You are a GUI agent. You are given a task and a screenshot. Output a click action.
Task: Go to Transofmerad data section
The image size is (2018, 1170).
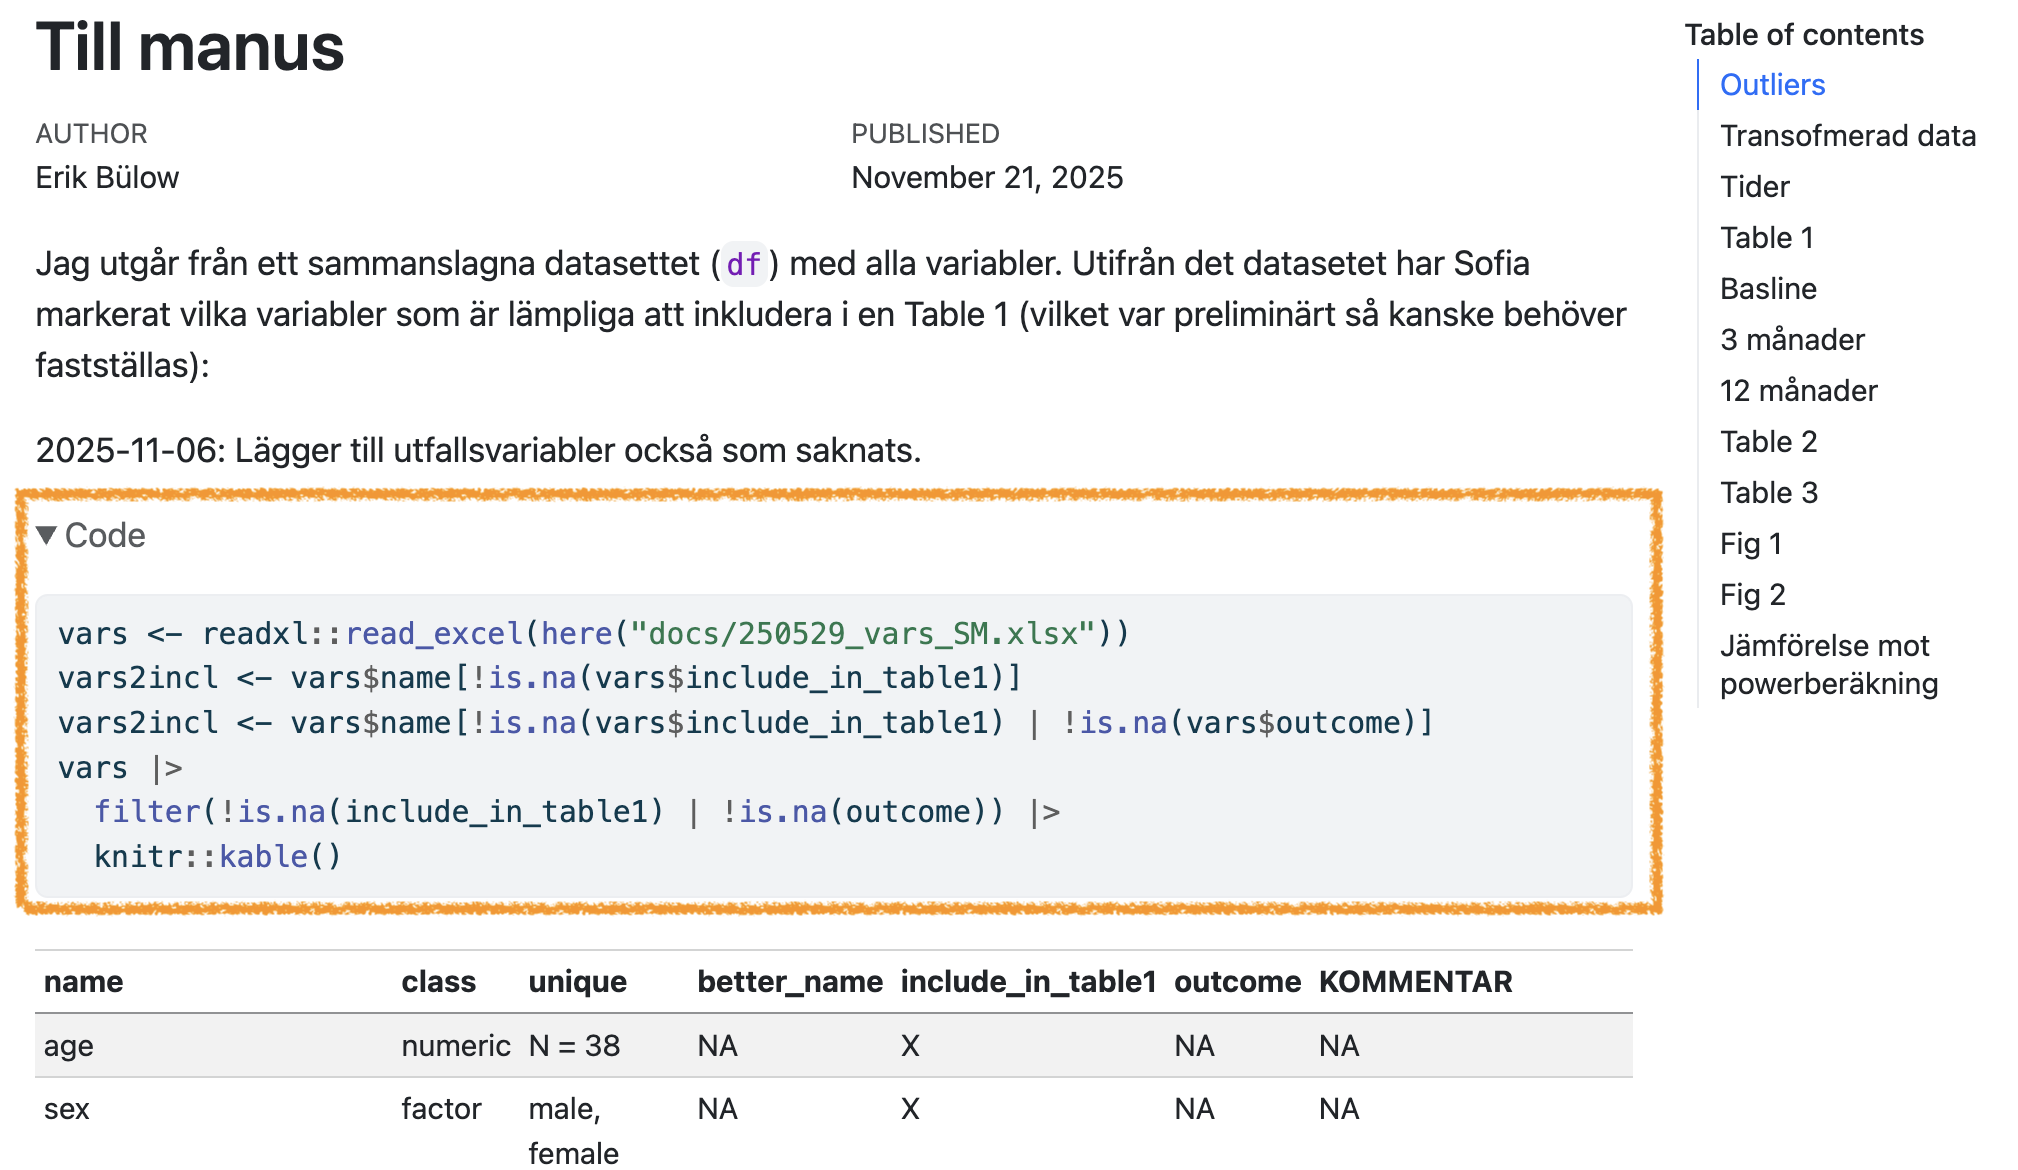click(1847, 136)
